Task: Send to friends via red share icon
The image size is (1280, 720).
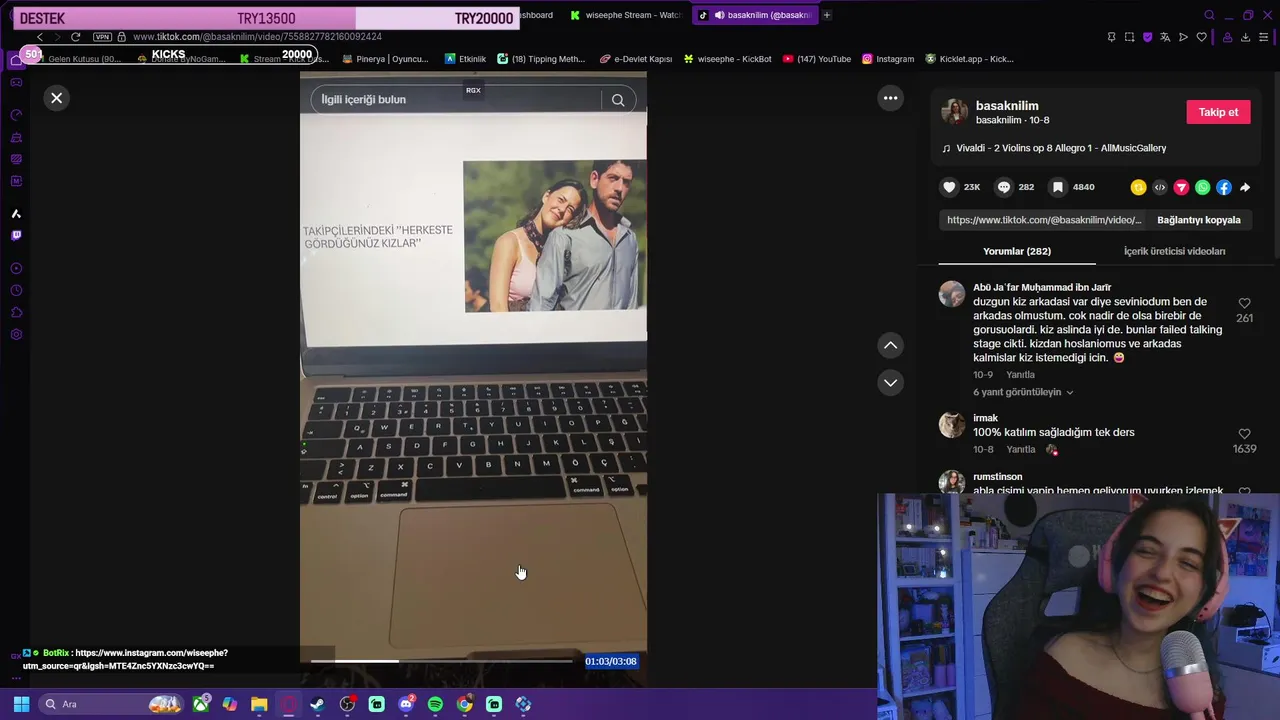Action: (x=1181, y=187)
